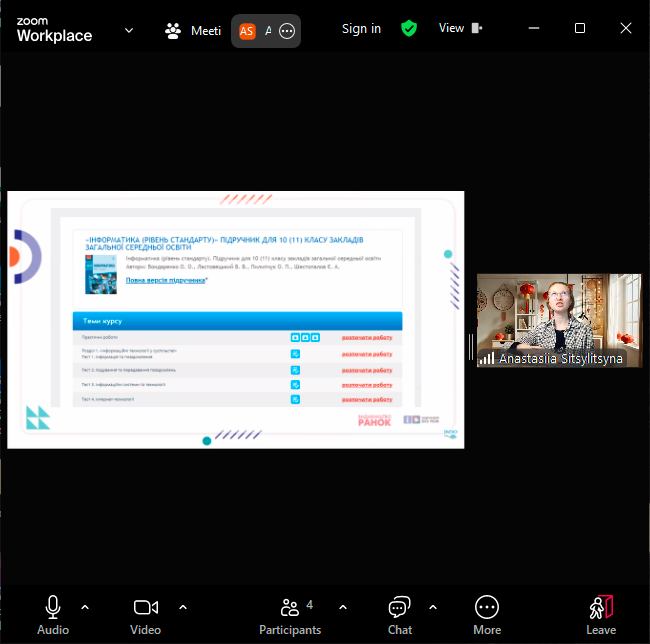Open the Zoom Workplace dropdown chevron
The image size is (650, 644).
(x=129, y=30)
